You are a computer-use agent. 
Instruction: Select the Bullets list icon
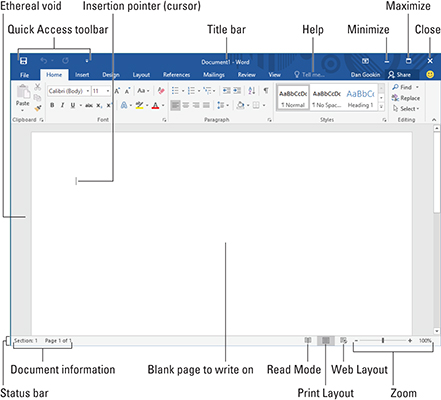click(175, 91)
